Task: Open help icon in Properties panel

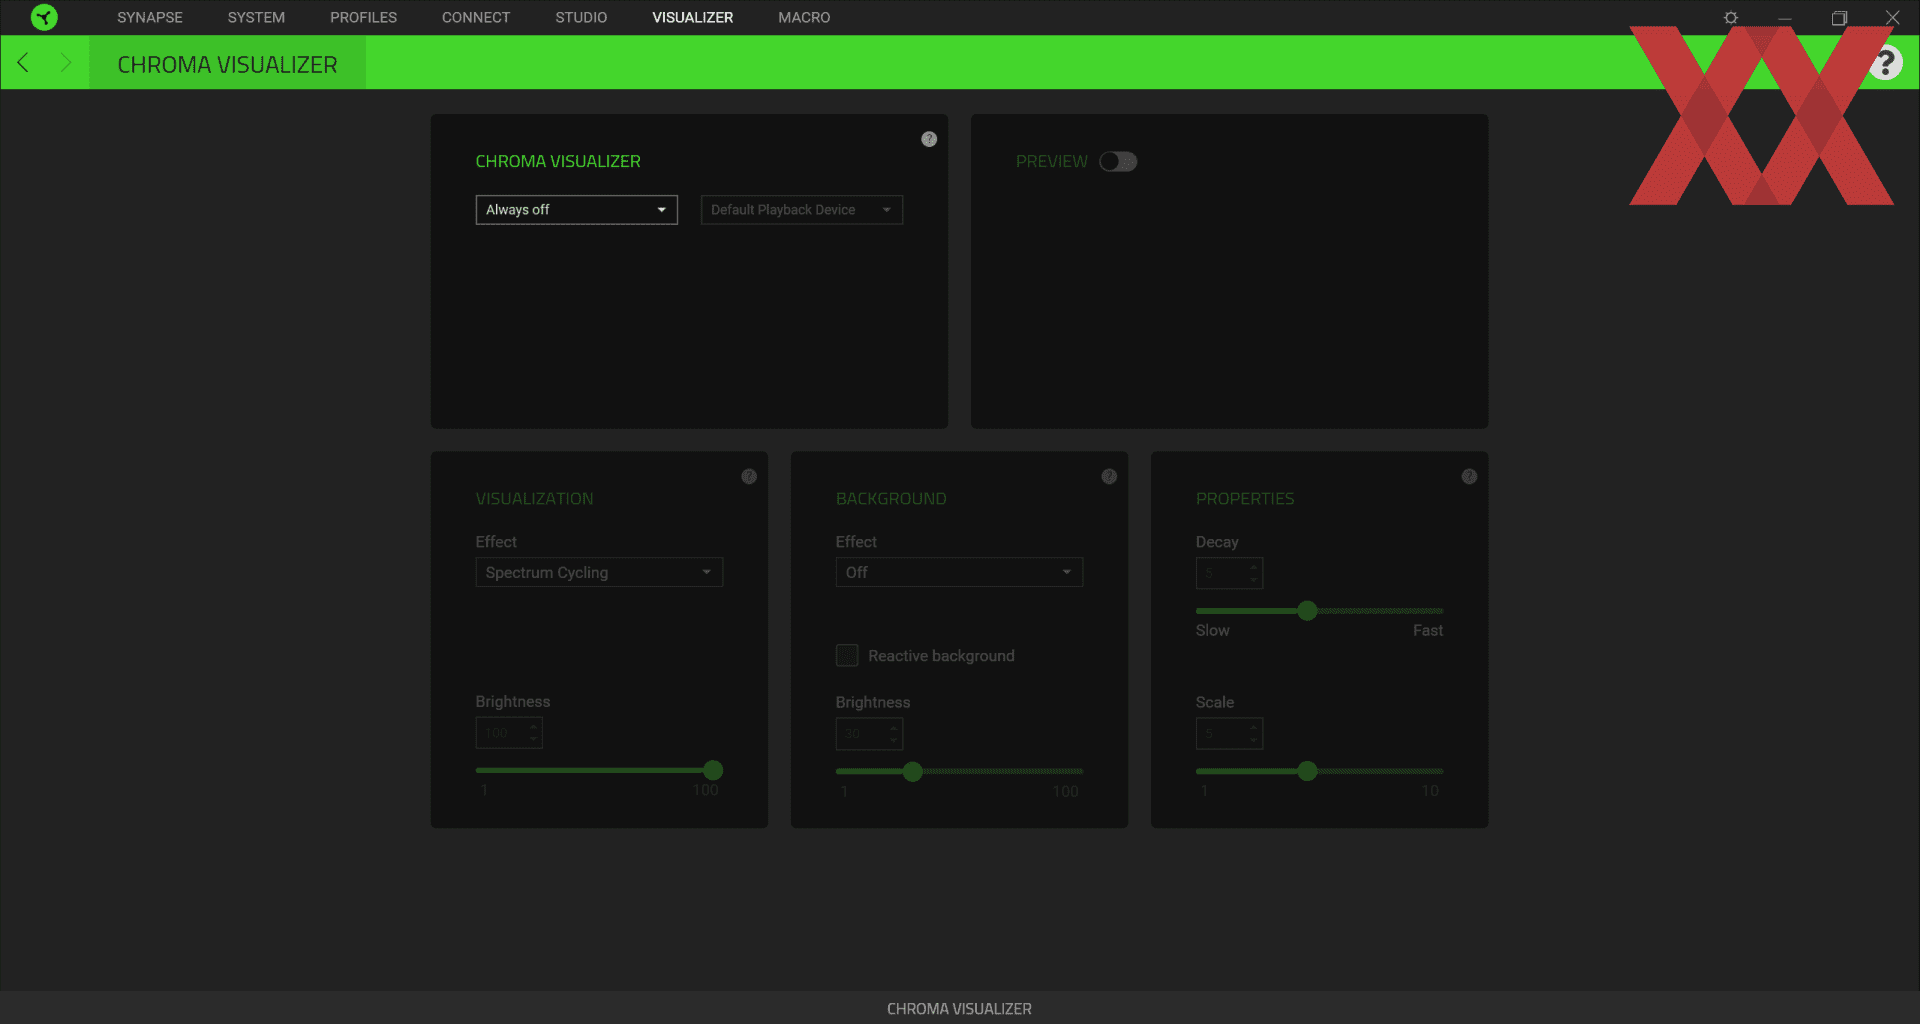Action: pos(1469,477)
